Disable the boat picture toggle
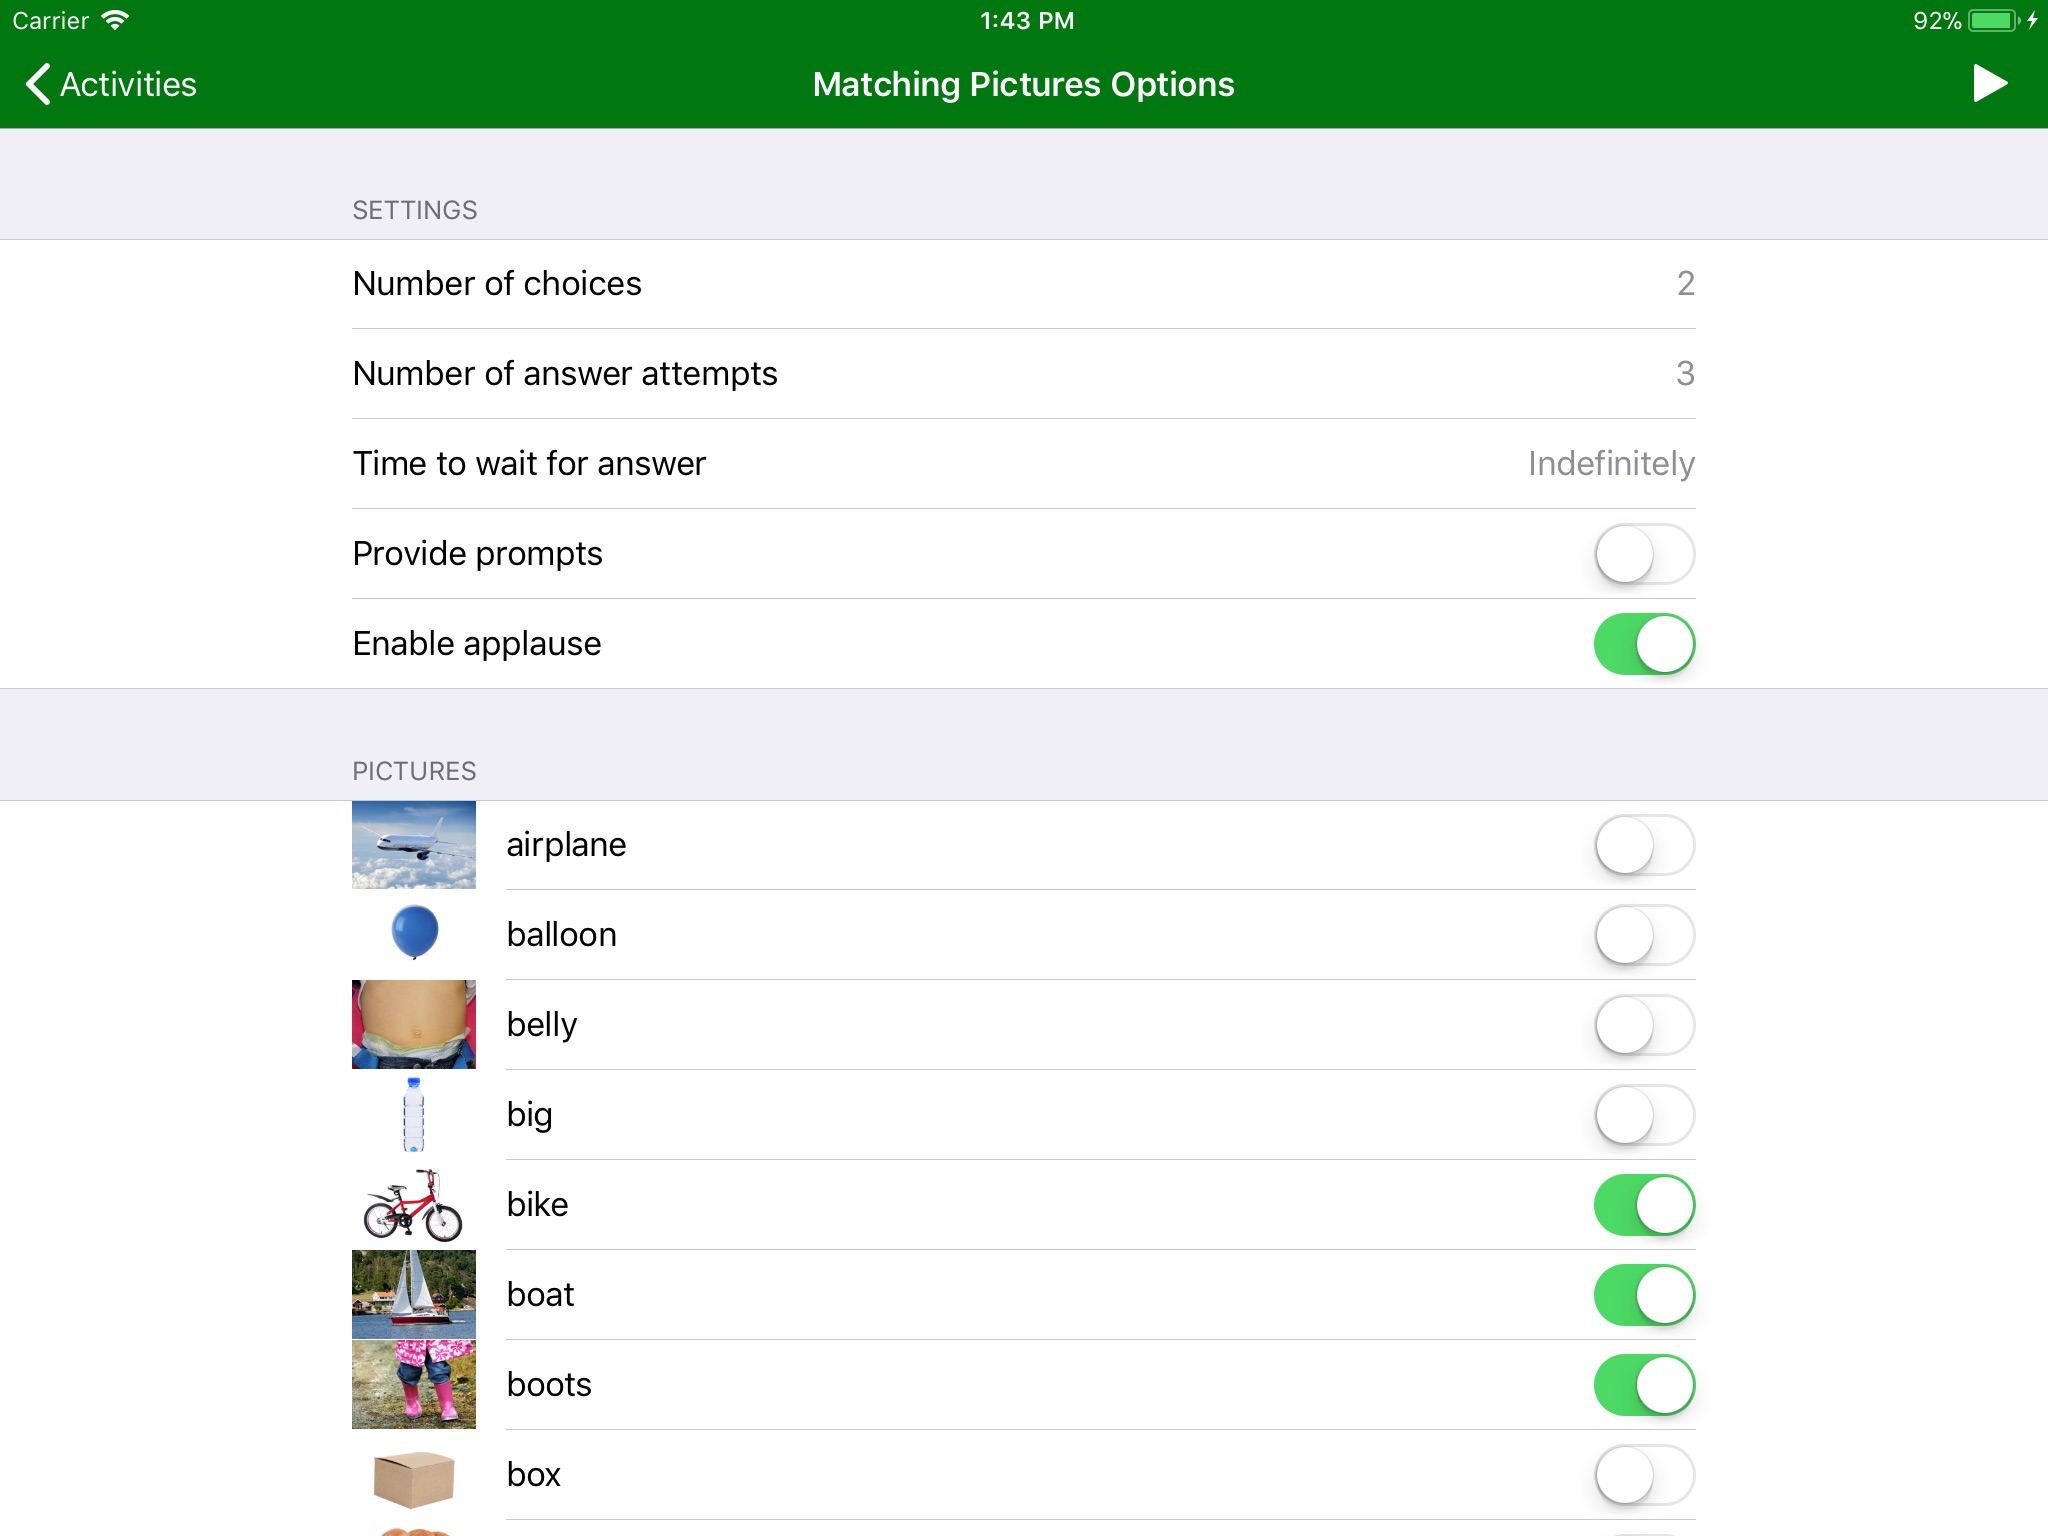Screen dimensions: 2048x1536 (x=1642, y=1292)
